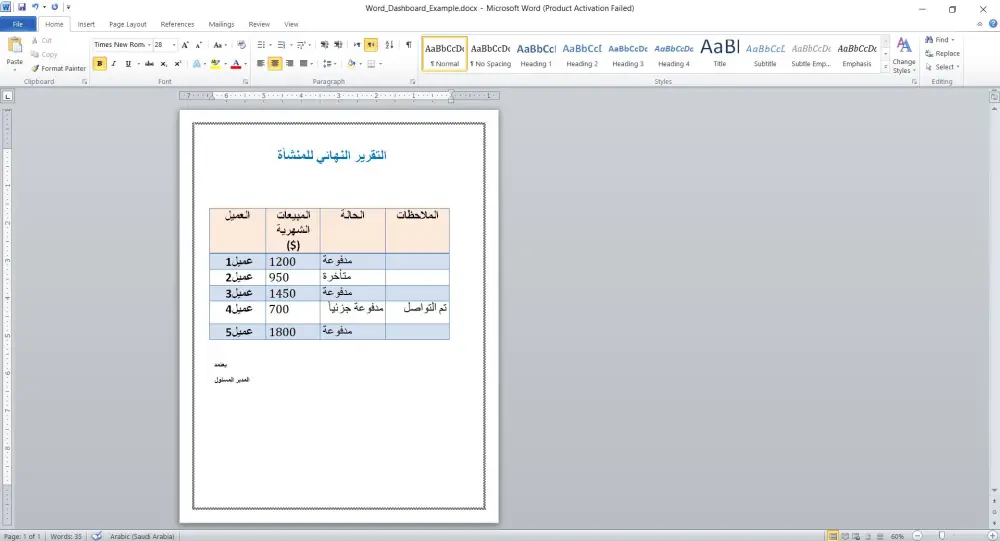The height and width of the screenshot is (541, 1000).
Task: Click the Grow Font icon
Action: [185, 45]
